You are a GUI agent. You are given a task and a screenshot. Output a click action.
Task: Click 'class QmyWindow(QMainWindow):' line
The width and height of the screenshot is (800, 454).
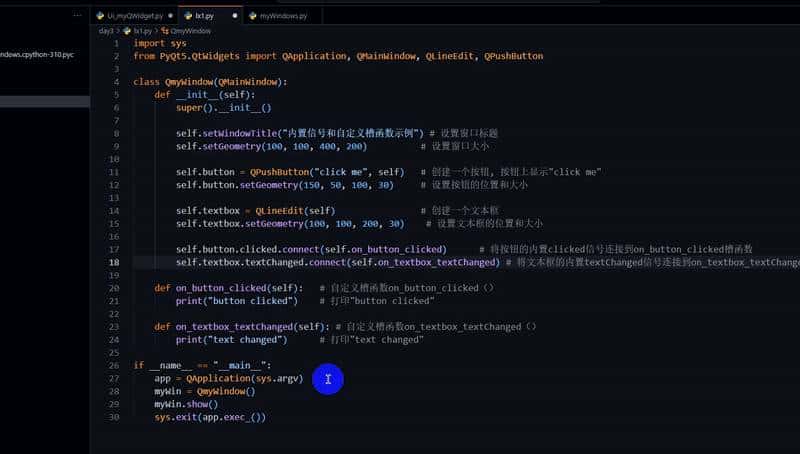[210, 82]
